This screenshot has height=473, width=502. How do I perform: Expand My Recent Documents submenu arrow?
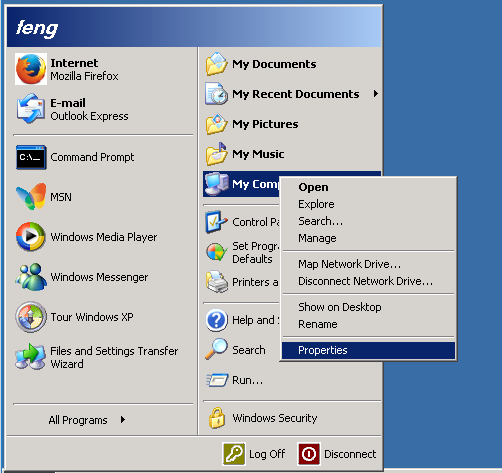point(376,94)
